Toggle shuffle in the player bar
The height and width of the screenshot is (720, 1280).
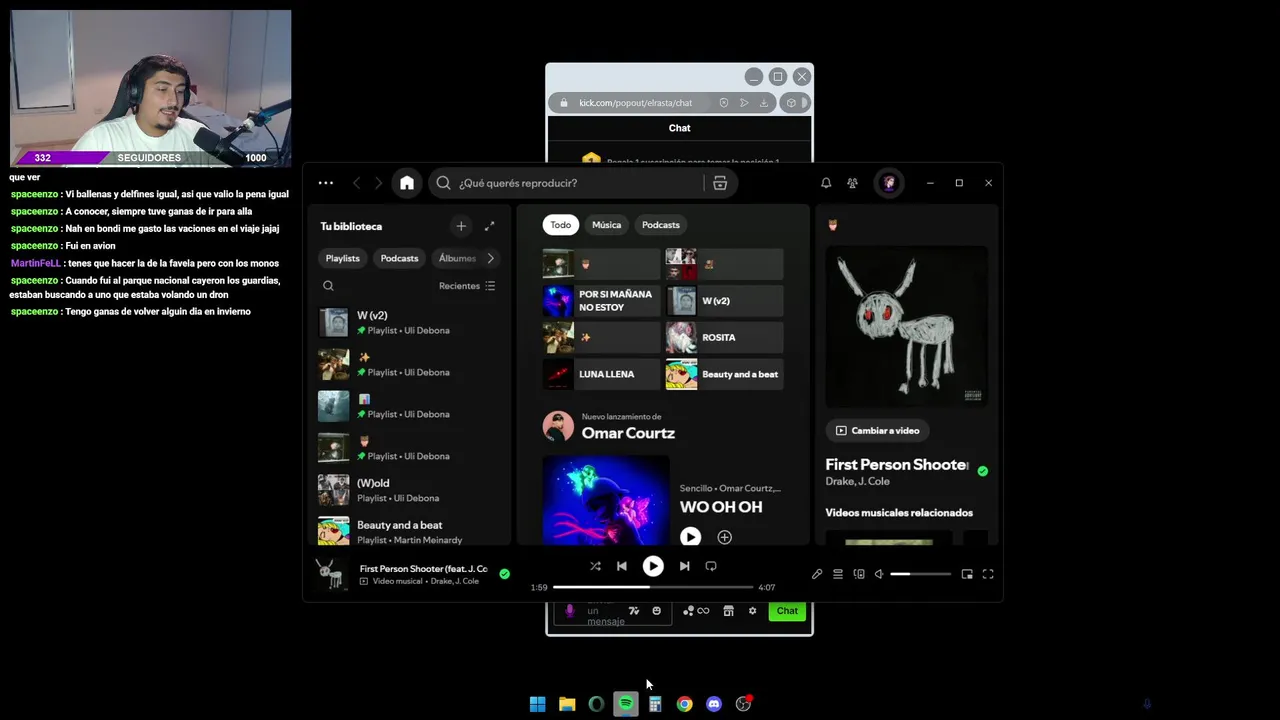[595, 566]
